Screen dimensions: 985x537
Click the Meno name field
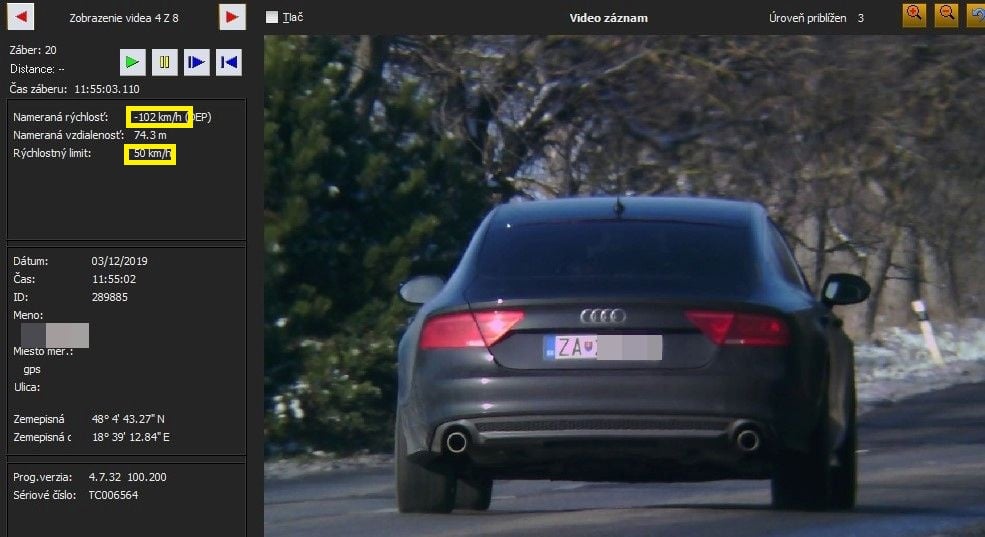tap(55, 335)
